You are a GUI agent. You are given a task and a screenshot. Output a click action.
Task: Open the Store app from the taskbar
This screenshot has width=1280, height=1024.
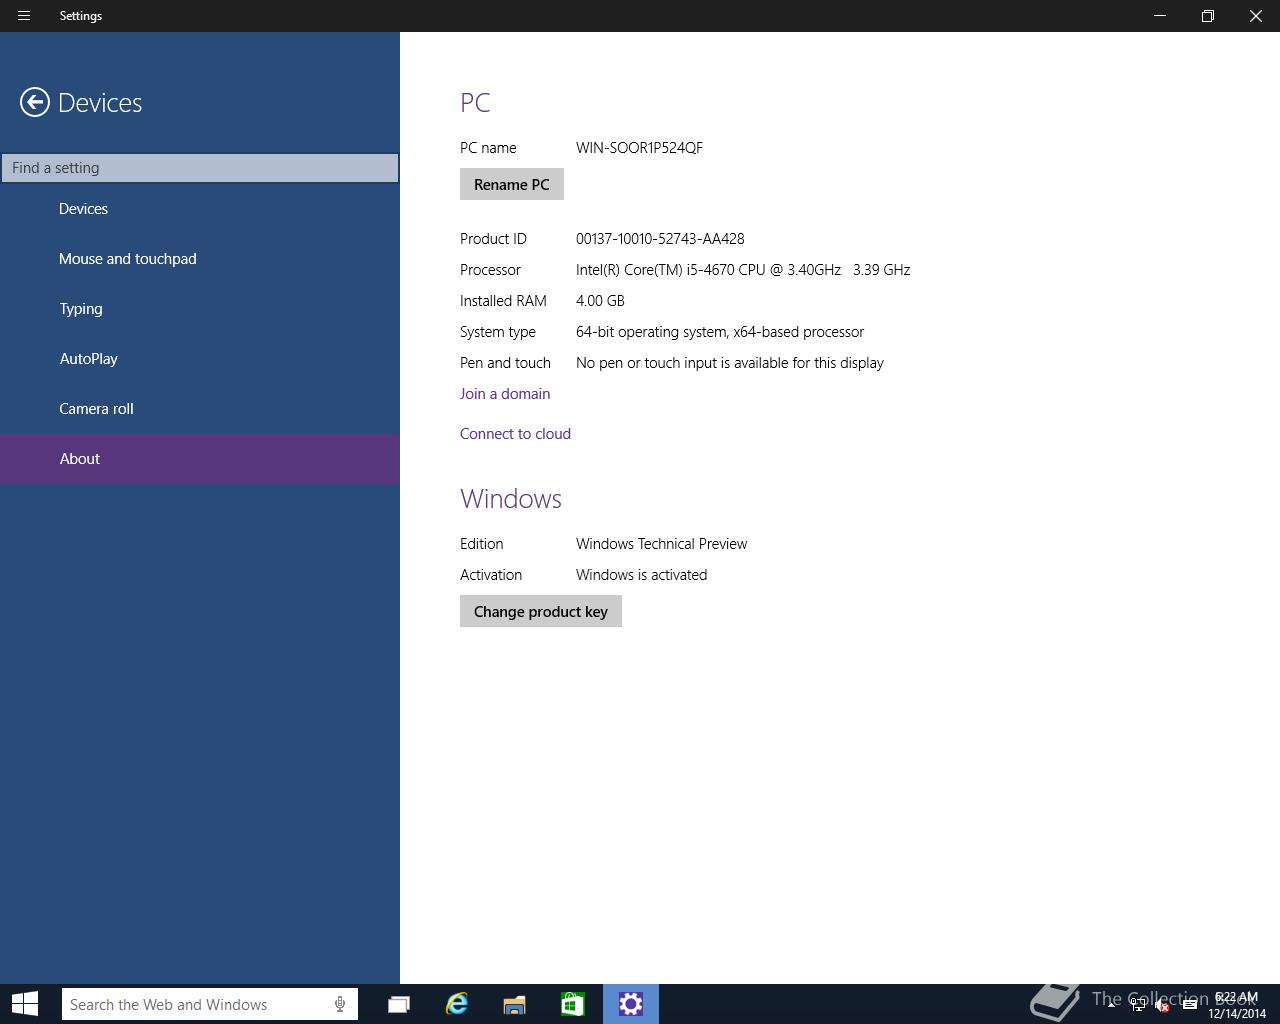[x=572, y=1004]
